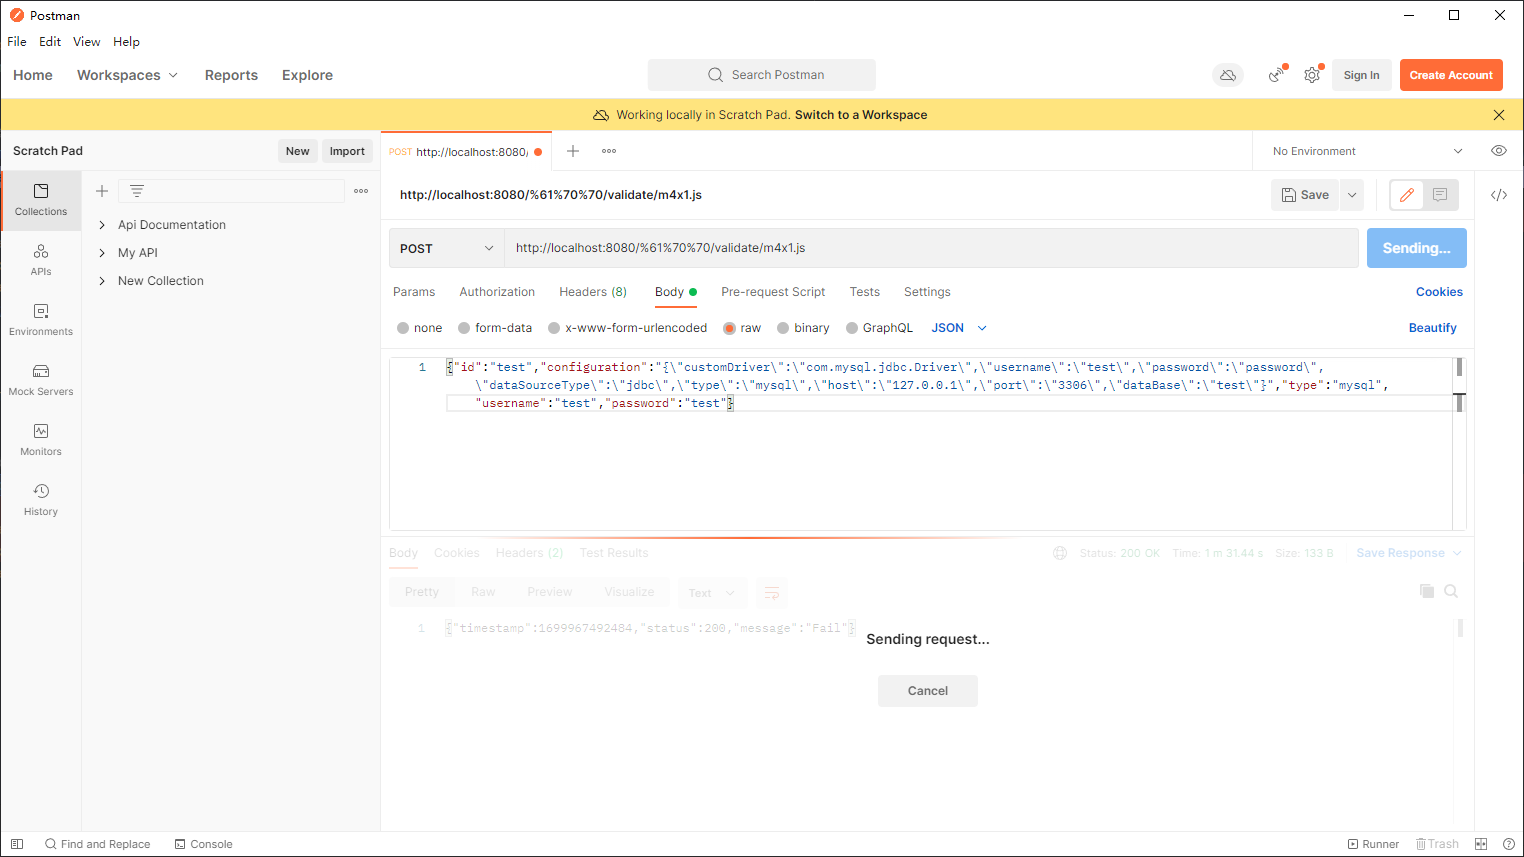
Task: Click the New button
Action: click(x=298, y=151)
